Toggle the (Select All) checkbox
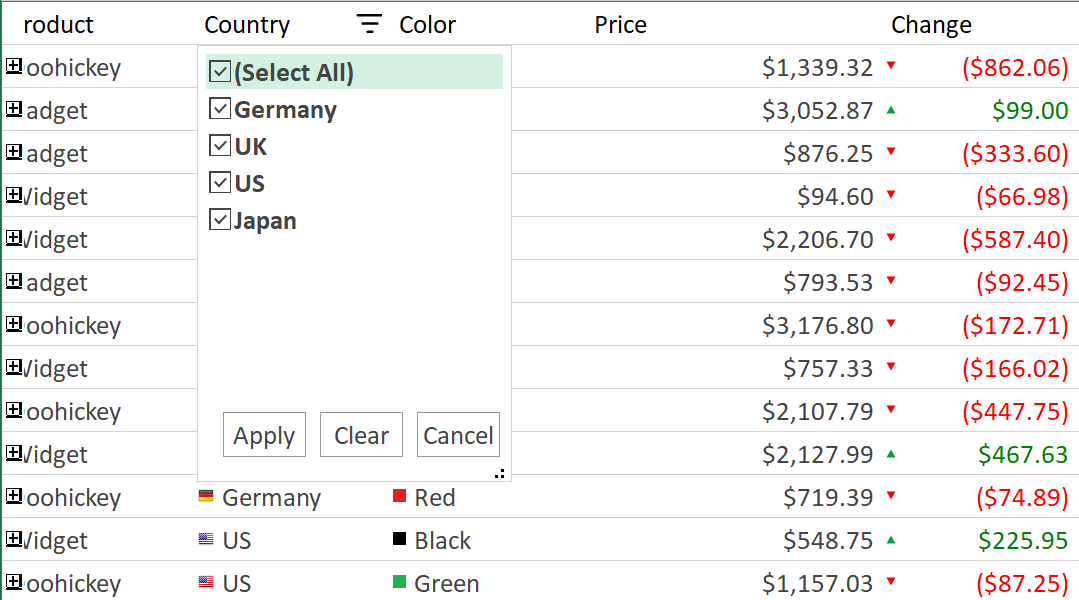The height and width of the screenshot is (600, 1079). 220,72
